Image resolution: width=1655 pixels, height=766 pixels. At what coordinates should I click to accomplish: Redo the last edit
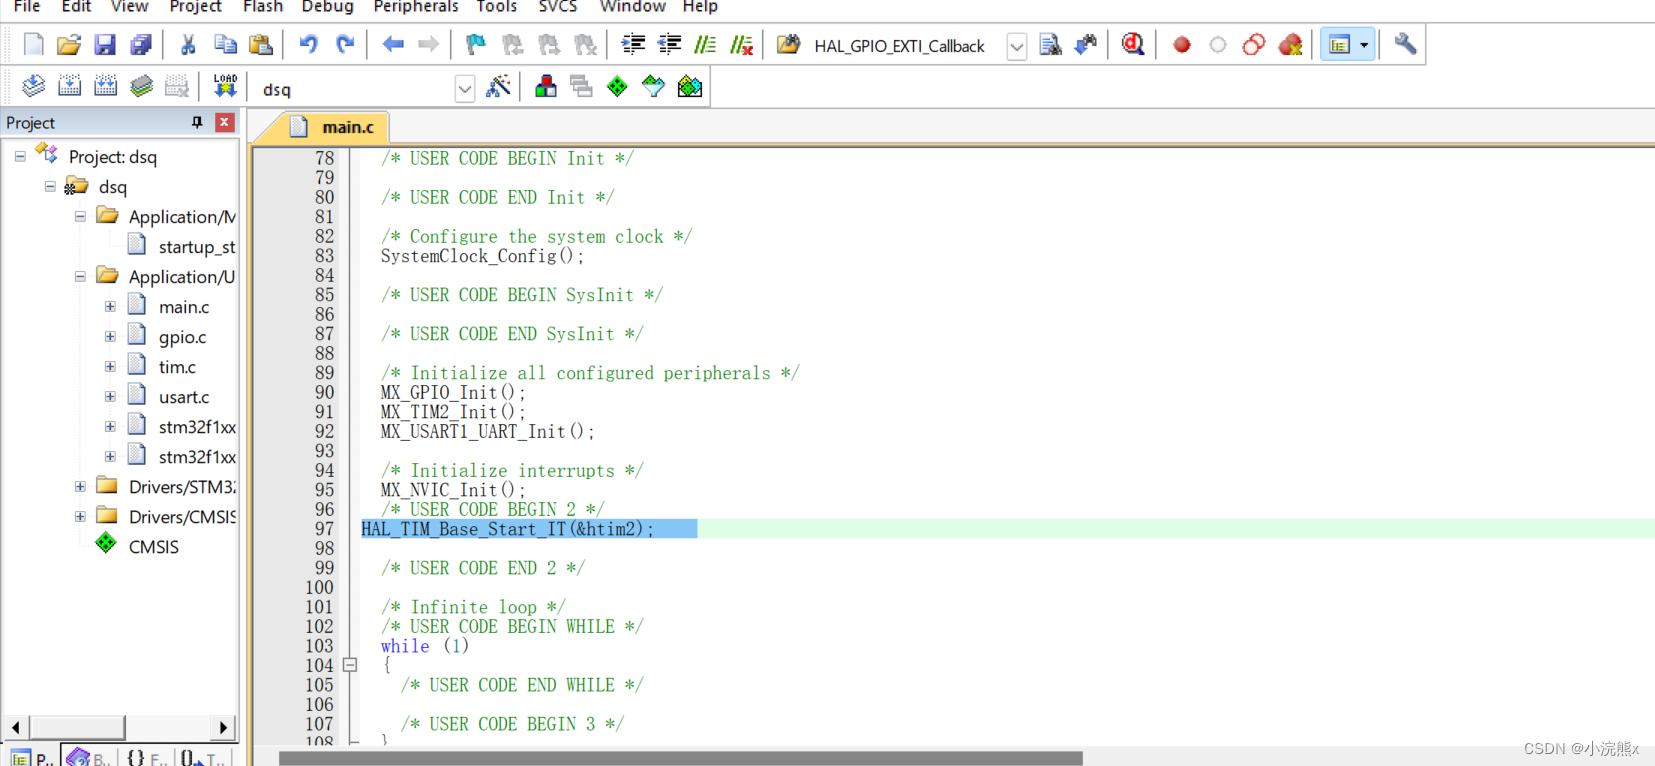pyautogui.click(x=345, y=45)
